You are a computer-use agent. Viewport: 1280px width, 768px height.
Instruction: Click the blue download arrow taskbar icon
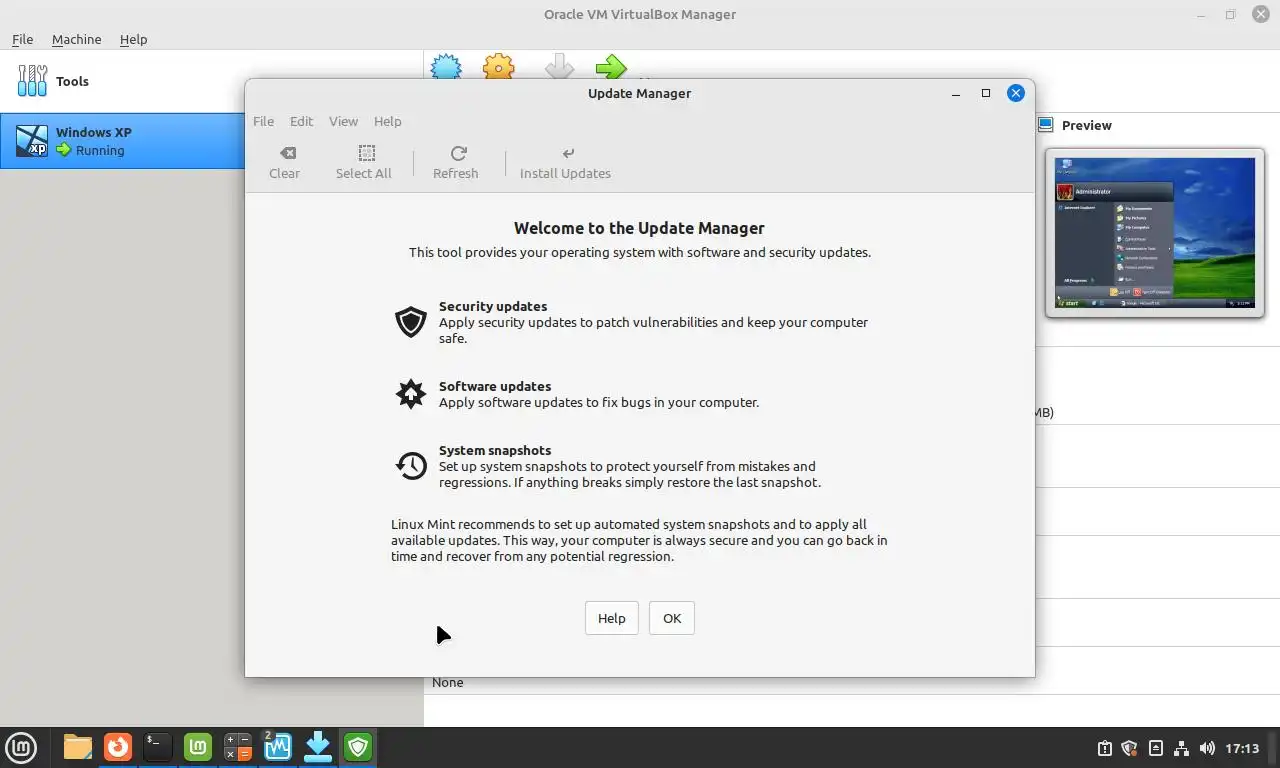[318, 747]
